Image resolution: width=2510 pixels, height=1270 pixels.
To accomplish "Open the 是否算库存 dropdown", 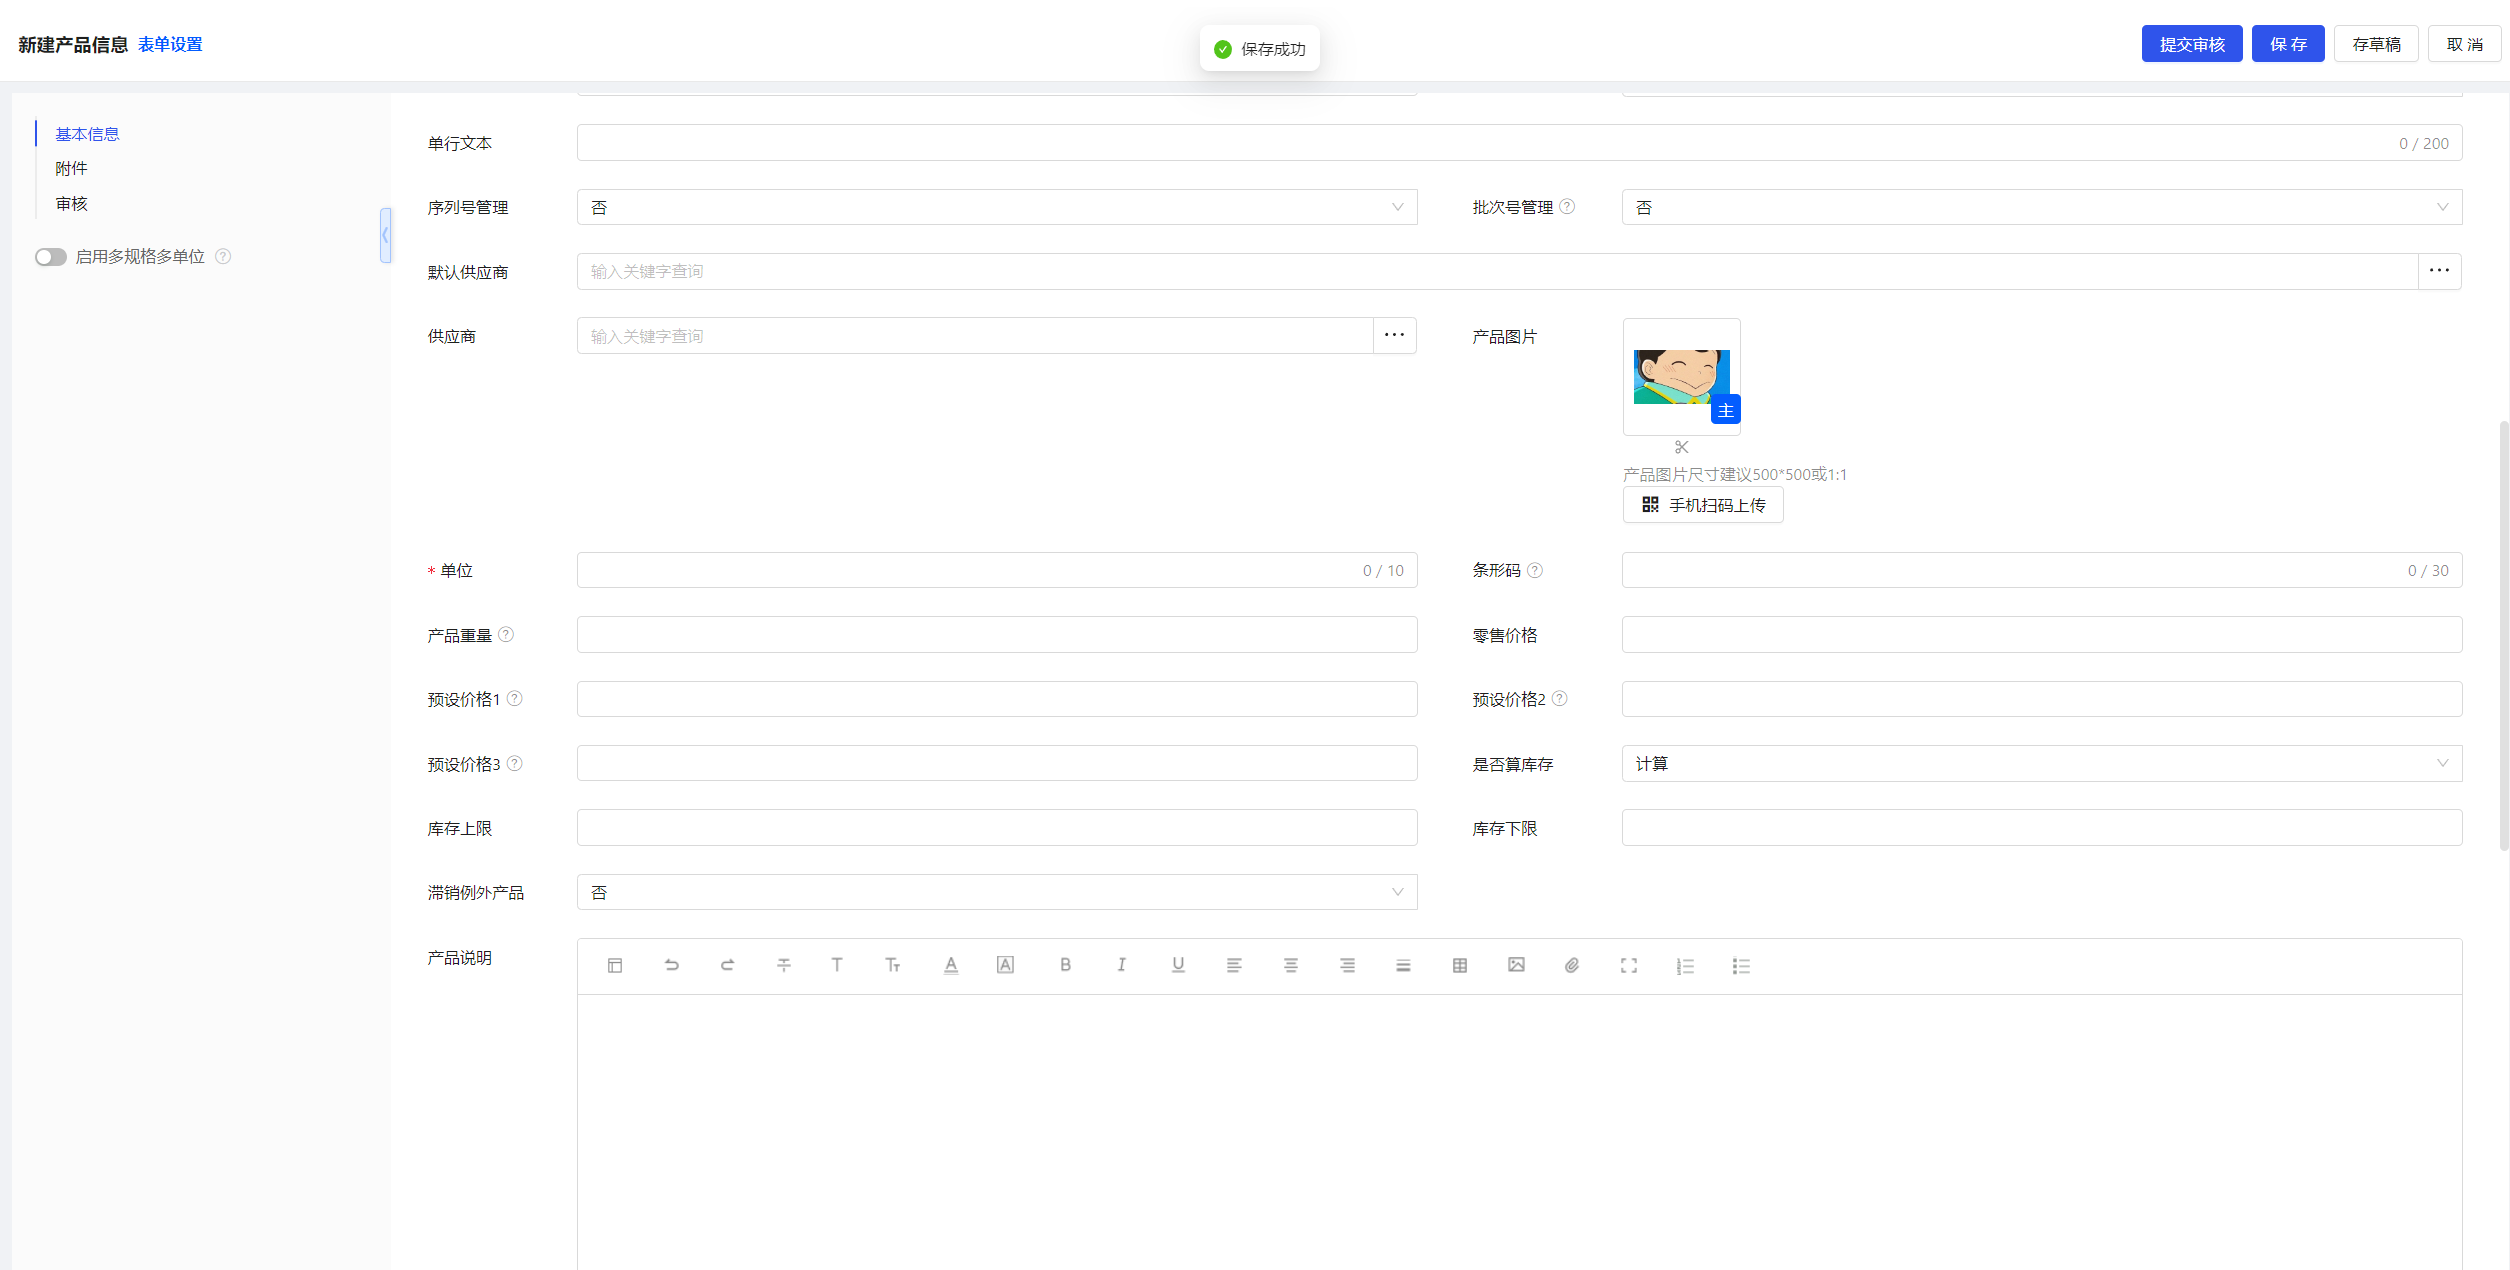I will [2042, 763].
